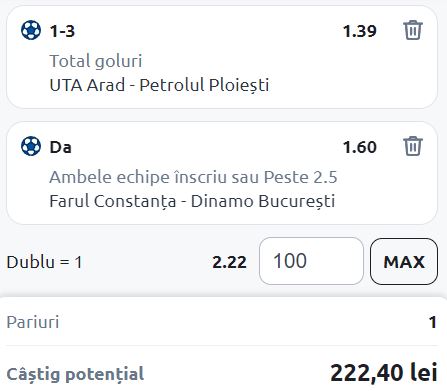Image resolution: width=447 pixels, height=391 pixels.
Task: Click the Pariuri count value 1
Action: [433, 322]
